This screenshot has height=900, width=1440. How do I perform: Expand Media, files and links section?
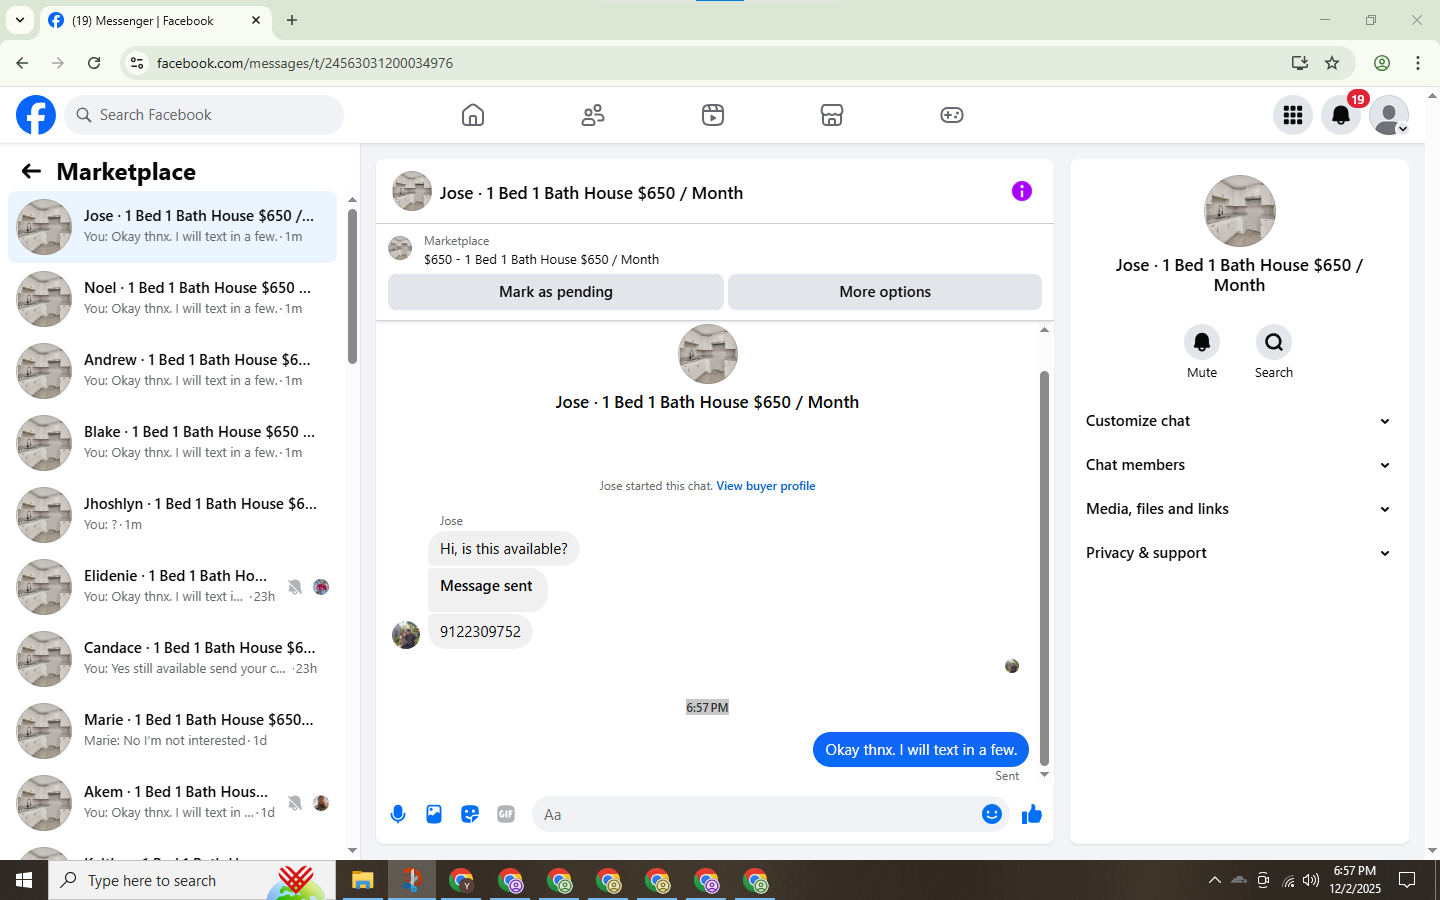click(x=1239, y=509)
